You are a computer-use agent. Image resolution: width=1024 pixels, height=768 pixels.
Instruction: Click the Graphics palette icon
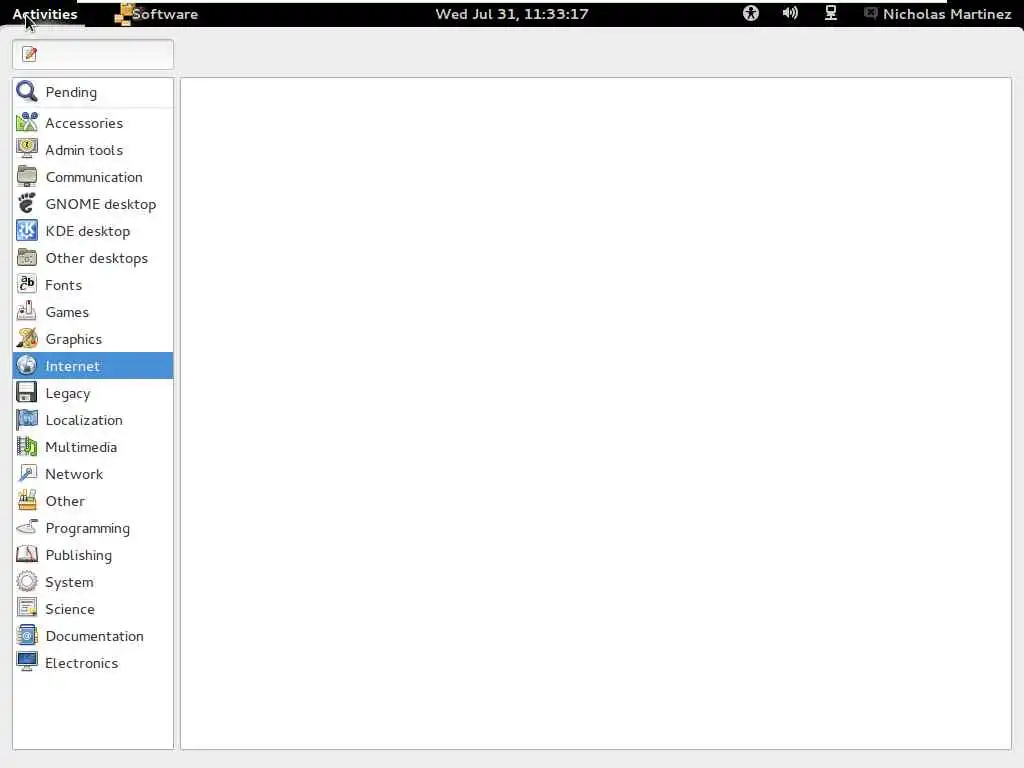coord(27,338)
